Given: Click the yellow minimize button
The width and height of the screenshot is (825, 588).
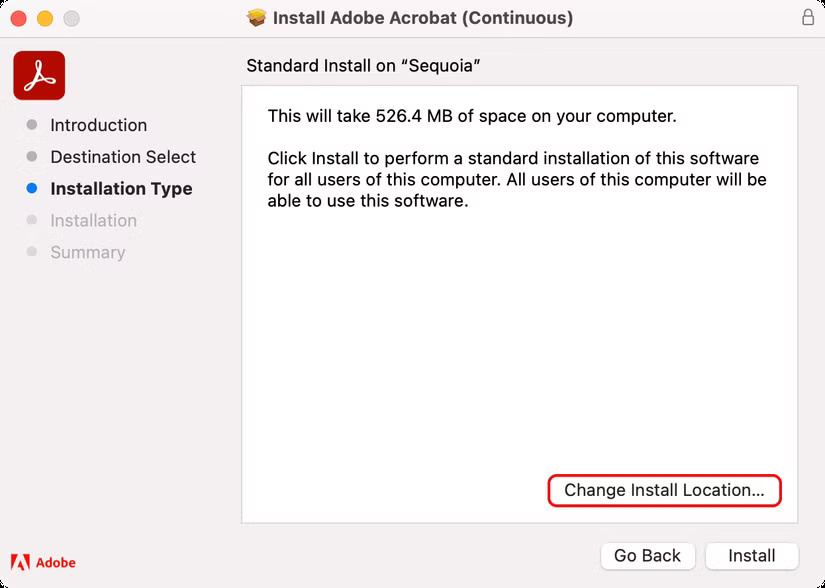Looking at the screenshot, I should click(x=43, y=17).
